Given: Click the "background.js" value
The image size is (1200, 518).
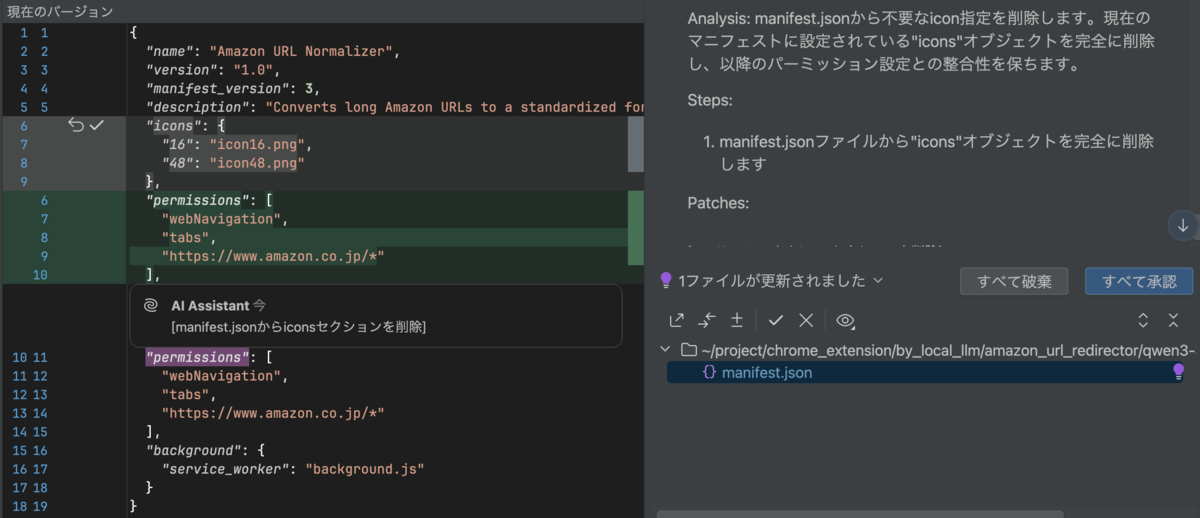Looking at the screenshot, I should (x=365, y=468).
